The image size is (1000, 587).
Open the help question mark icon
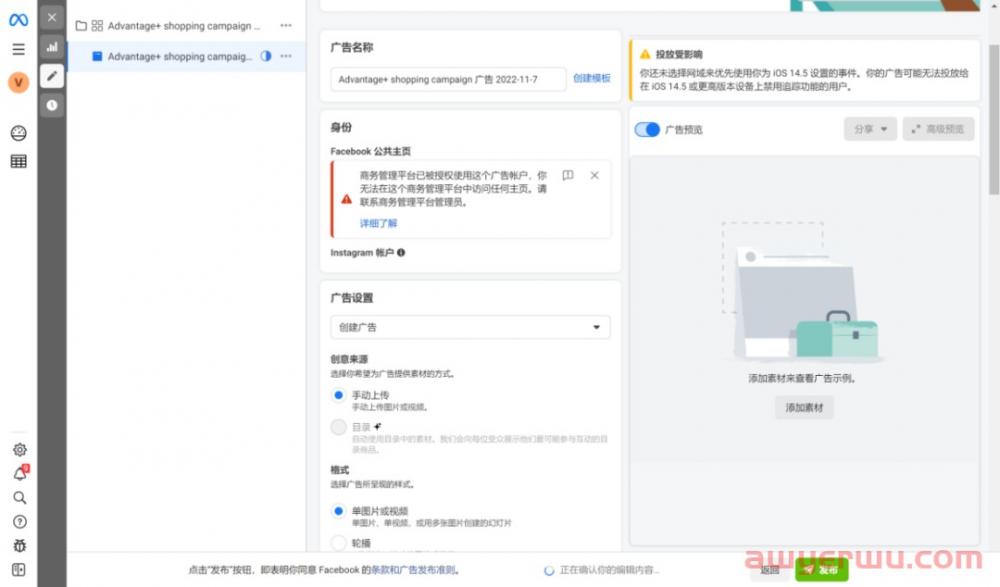[20, 522]
